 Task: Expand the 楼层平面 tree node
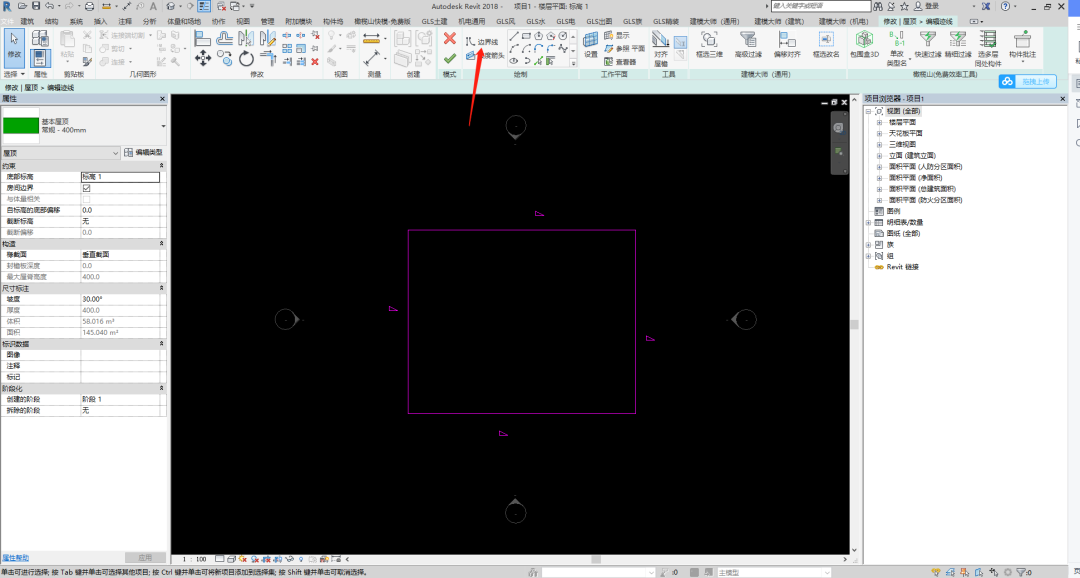coord(880,123)
